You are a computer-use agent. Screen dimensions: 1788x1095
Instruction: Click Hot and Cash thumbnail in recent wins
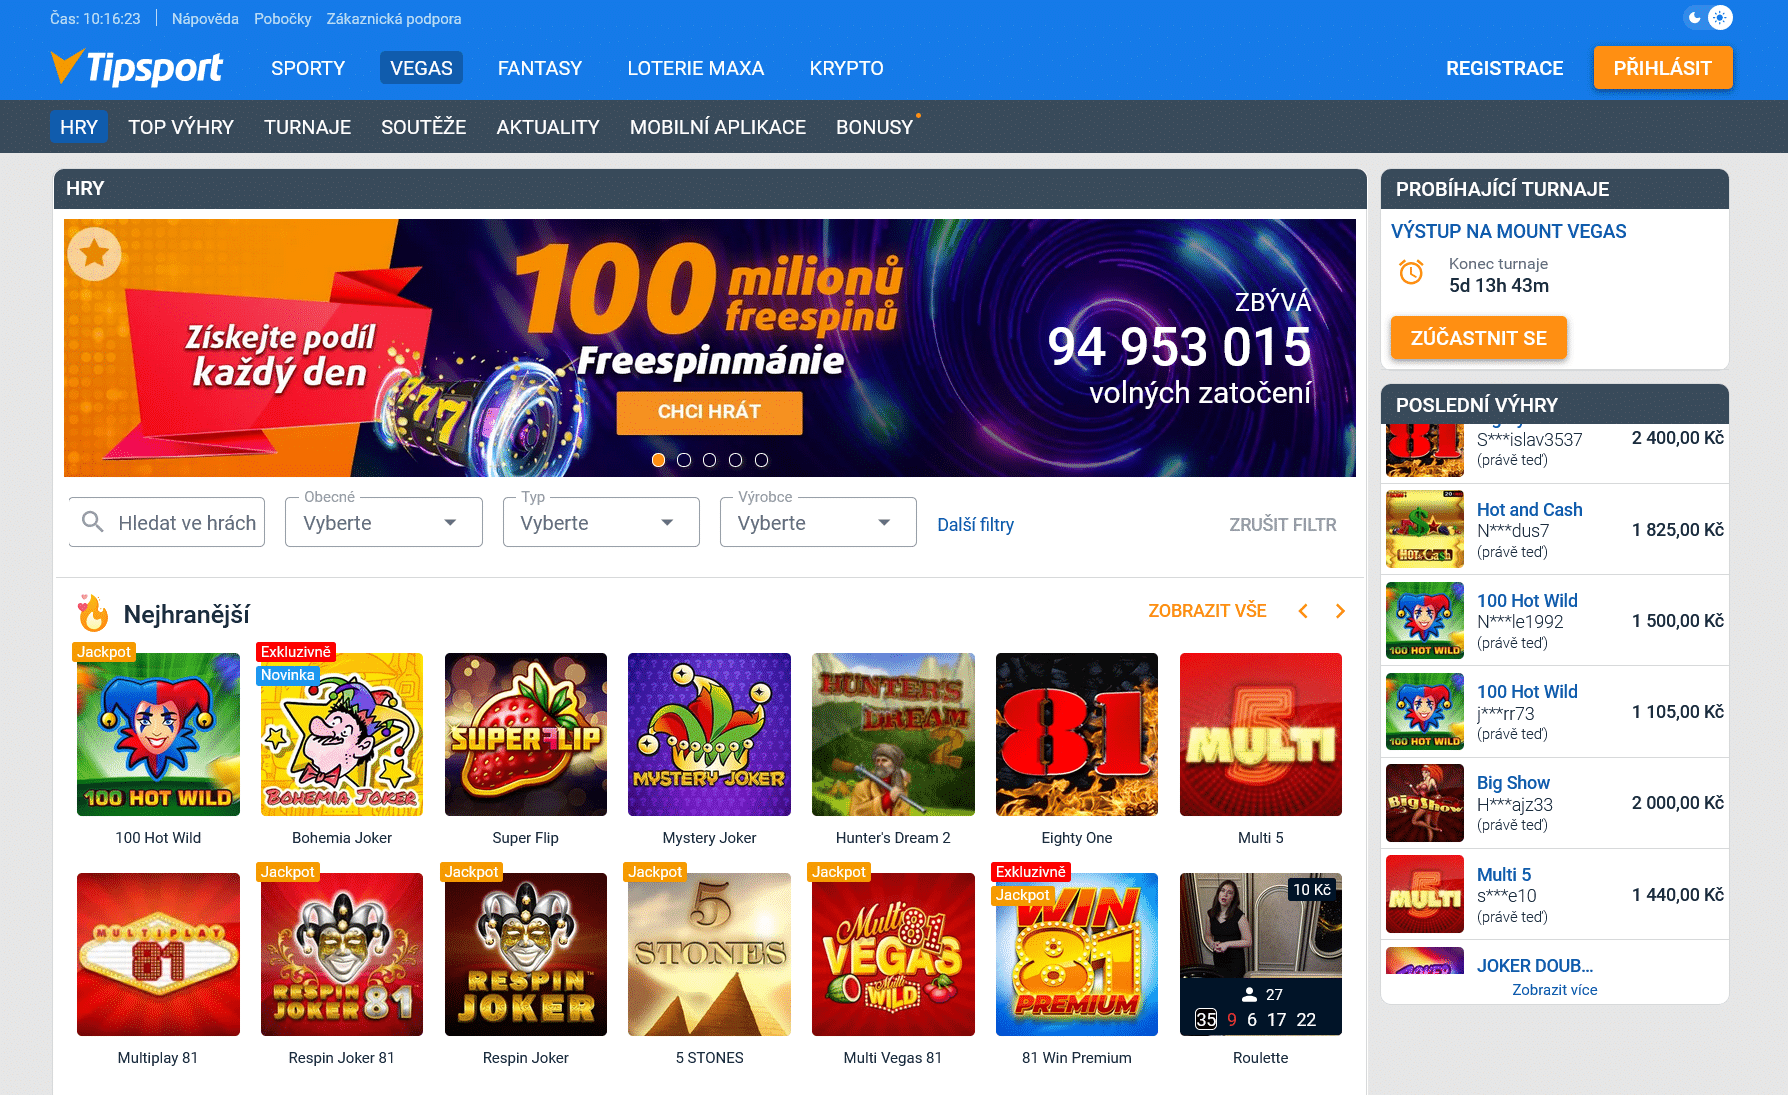coord(1425,529)
